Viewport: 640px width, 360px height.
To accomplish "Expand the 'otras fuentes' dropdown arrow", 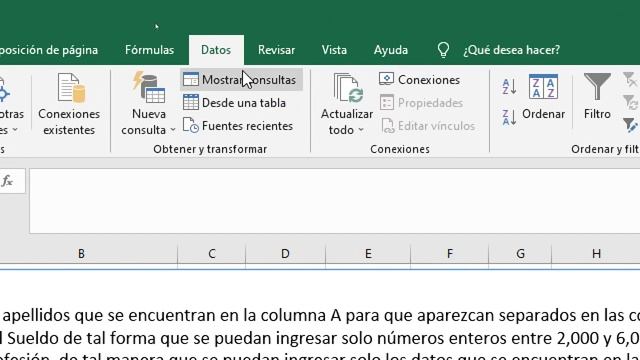I will point(15,130).
